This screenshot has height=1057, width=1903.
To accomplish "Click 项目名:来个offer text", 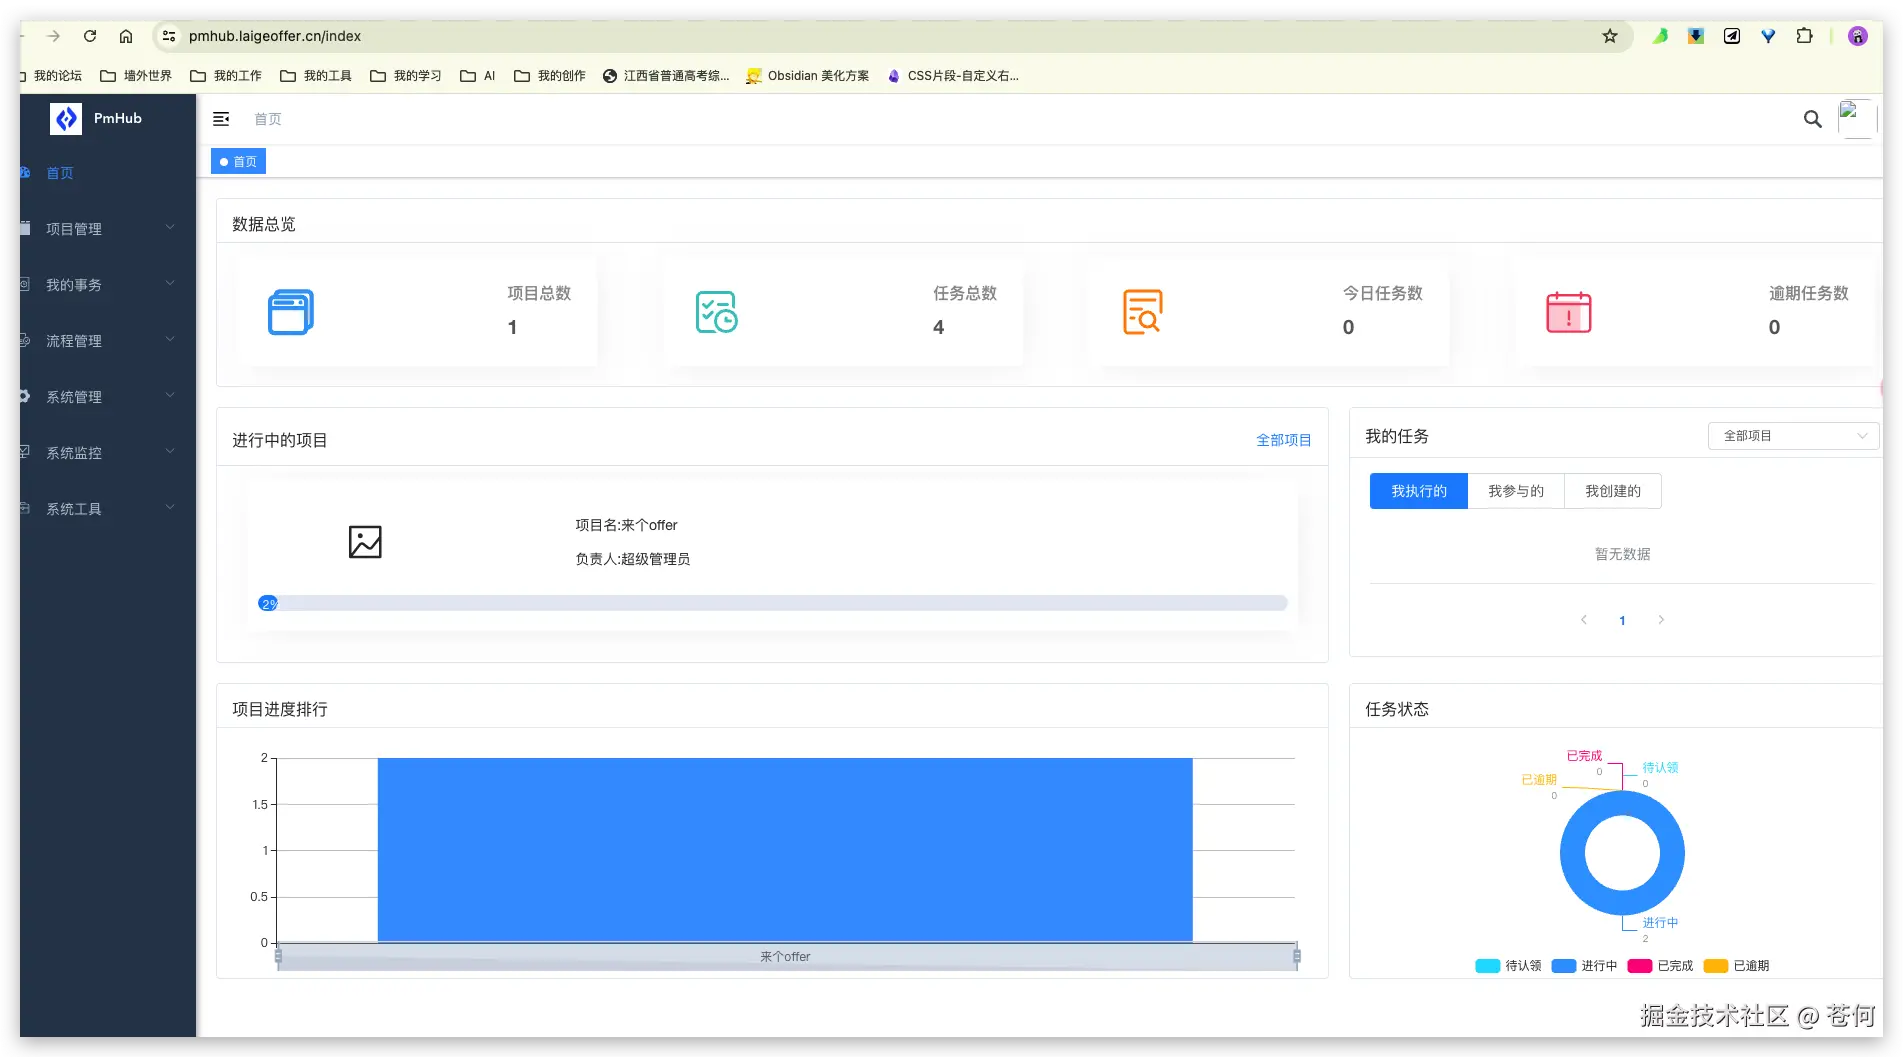I will [626, 525].
